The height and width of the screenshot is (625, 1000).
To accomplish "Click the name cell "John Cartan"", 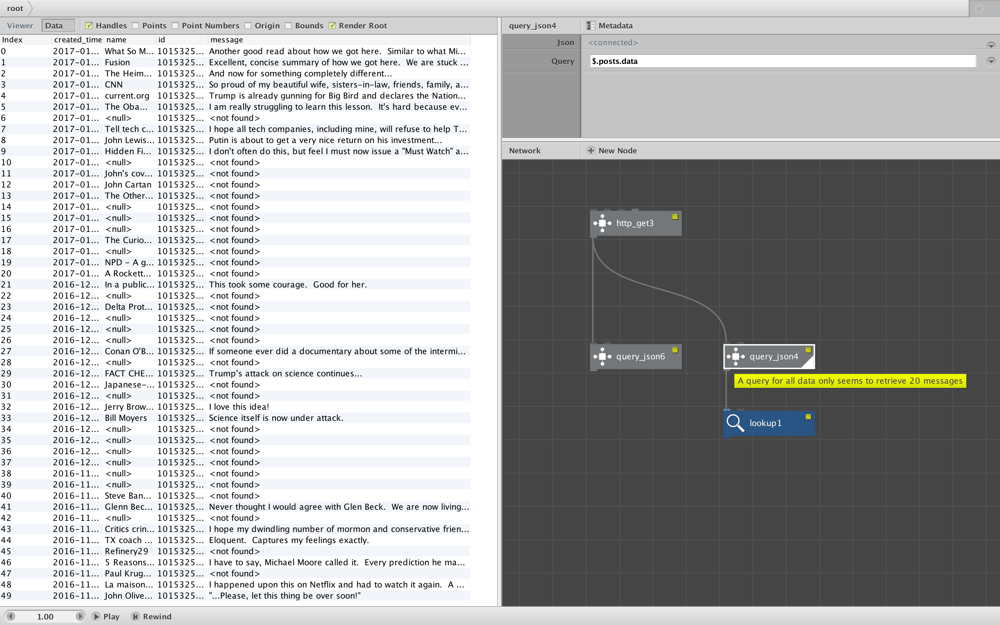I will point(128,185).
